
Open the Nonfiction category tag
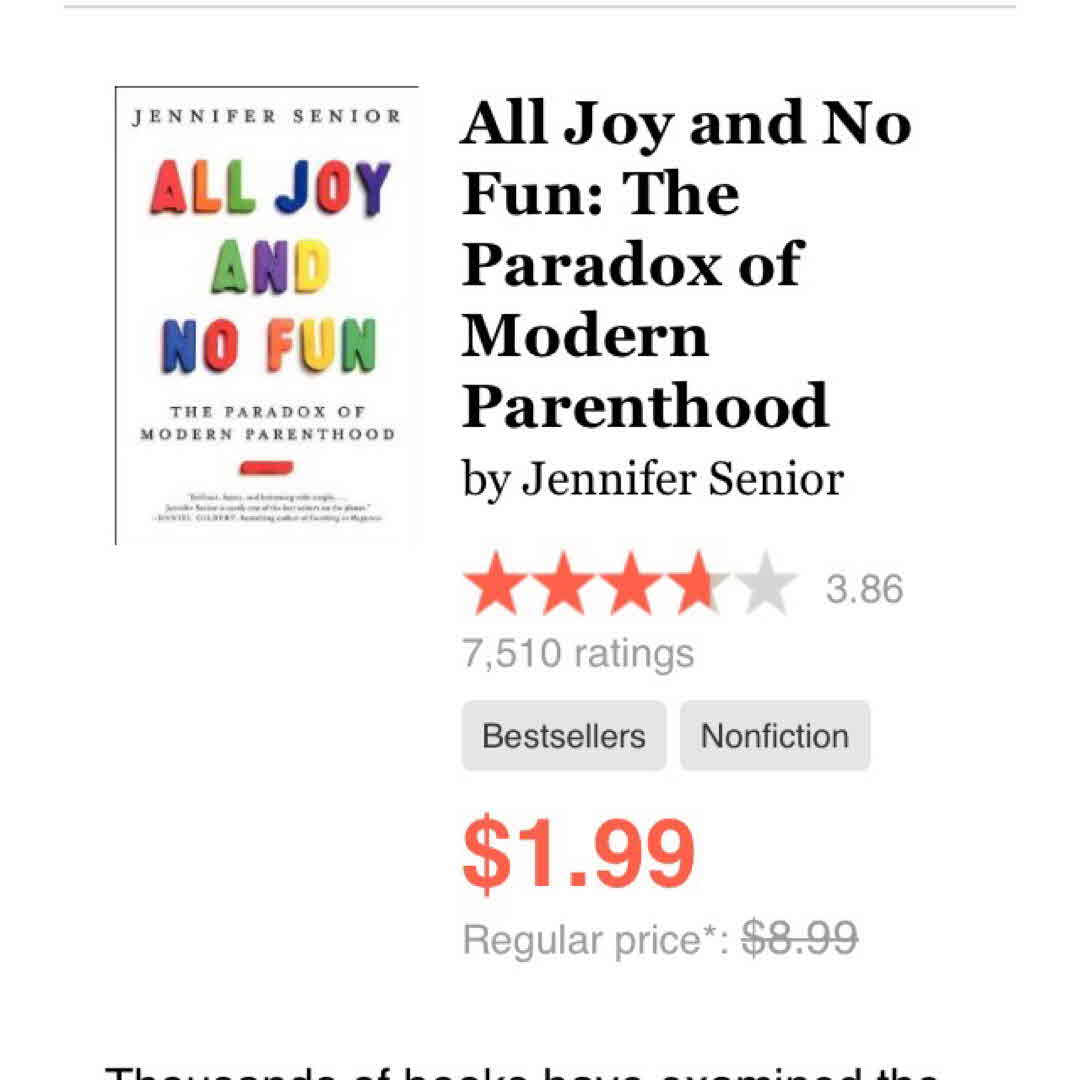click(x=775, y=736)
